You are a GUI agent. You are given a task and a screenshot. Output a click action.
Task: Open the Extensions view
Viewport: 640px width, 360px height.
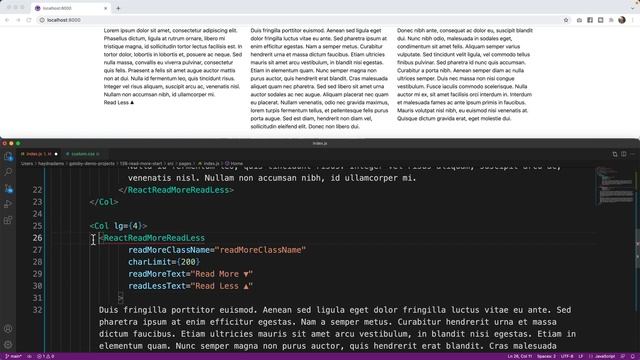click(8, 220)
